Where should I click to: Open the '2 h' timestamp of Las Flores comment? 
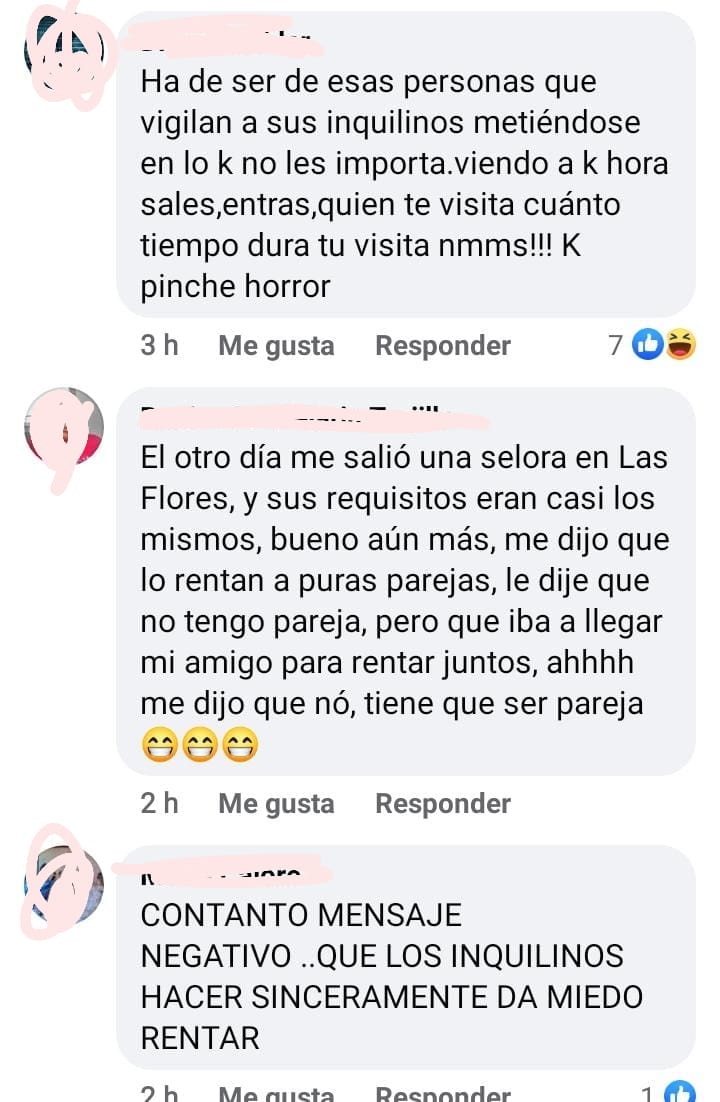[x=160, y=803]
